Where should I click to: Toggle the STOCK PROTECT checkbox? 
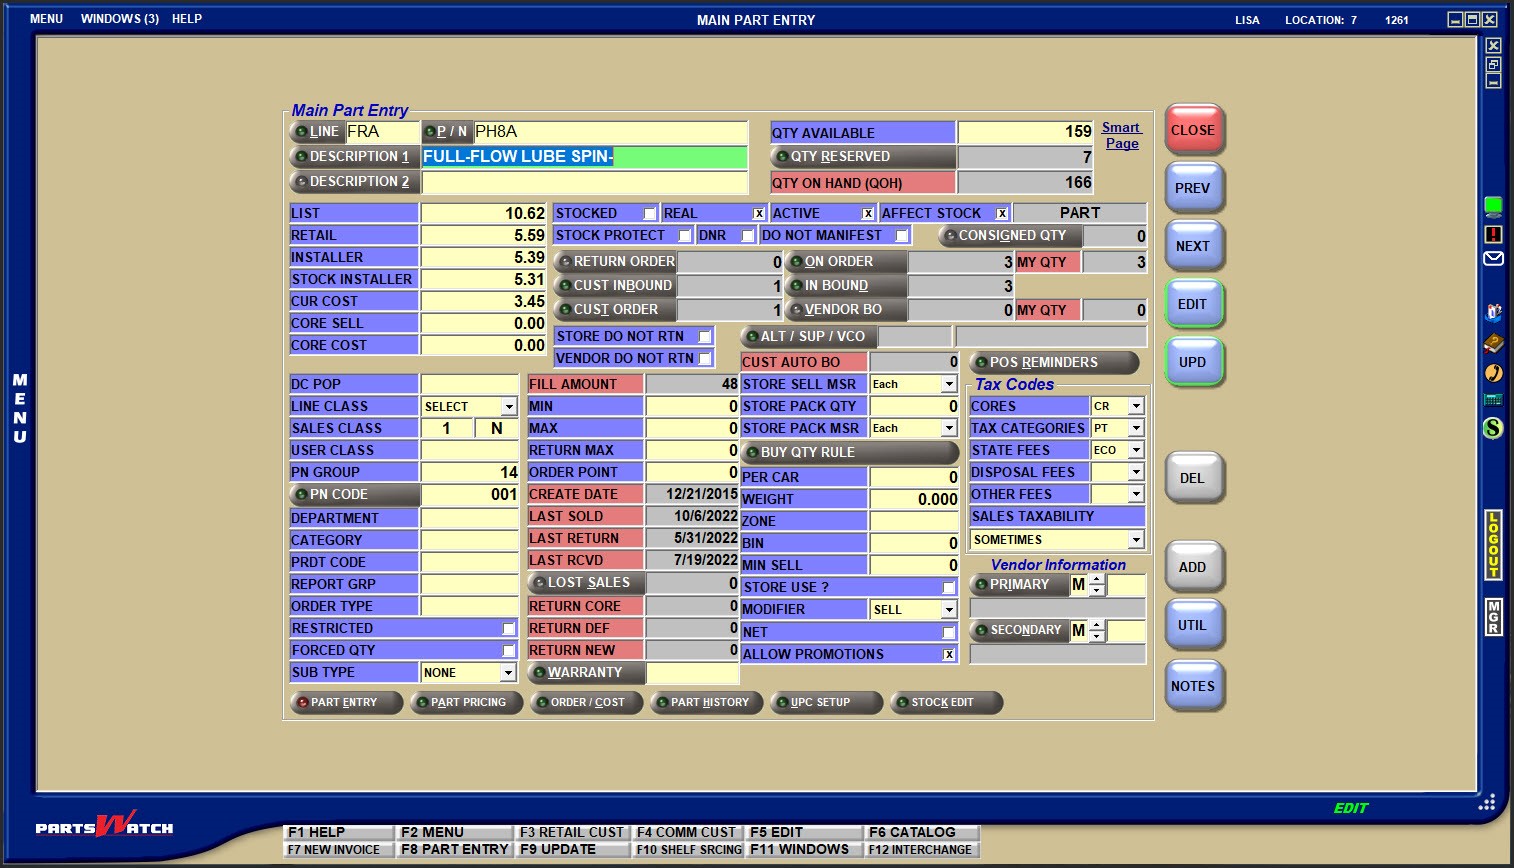[x=685, y=236]
